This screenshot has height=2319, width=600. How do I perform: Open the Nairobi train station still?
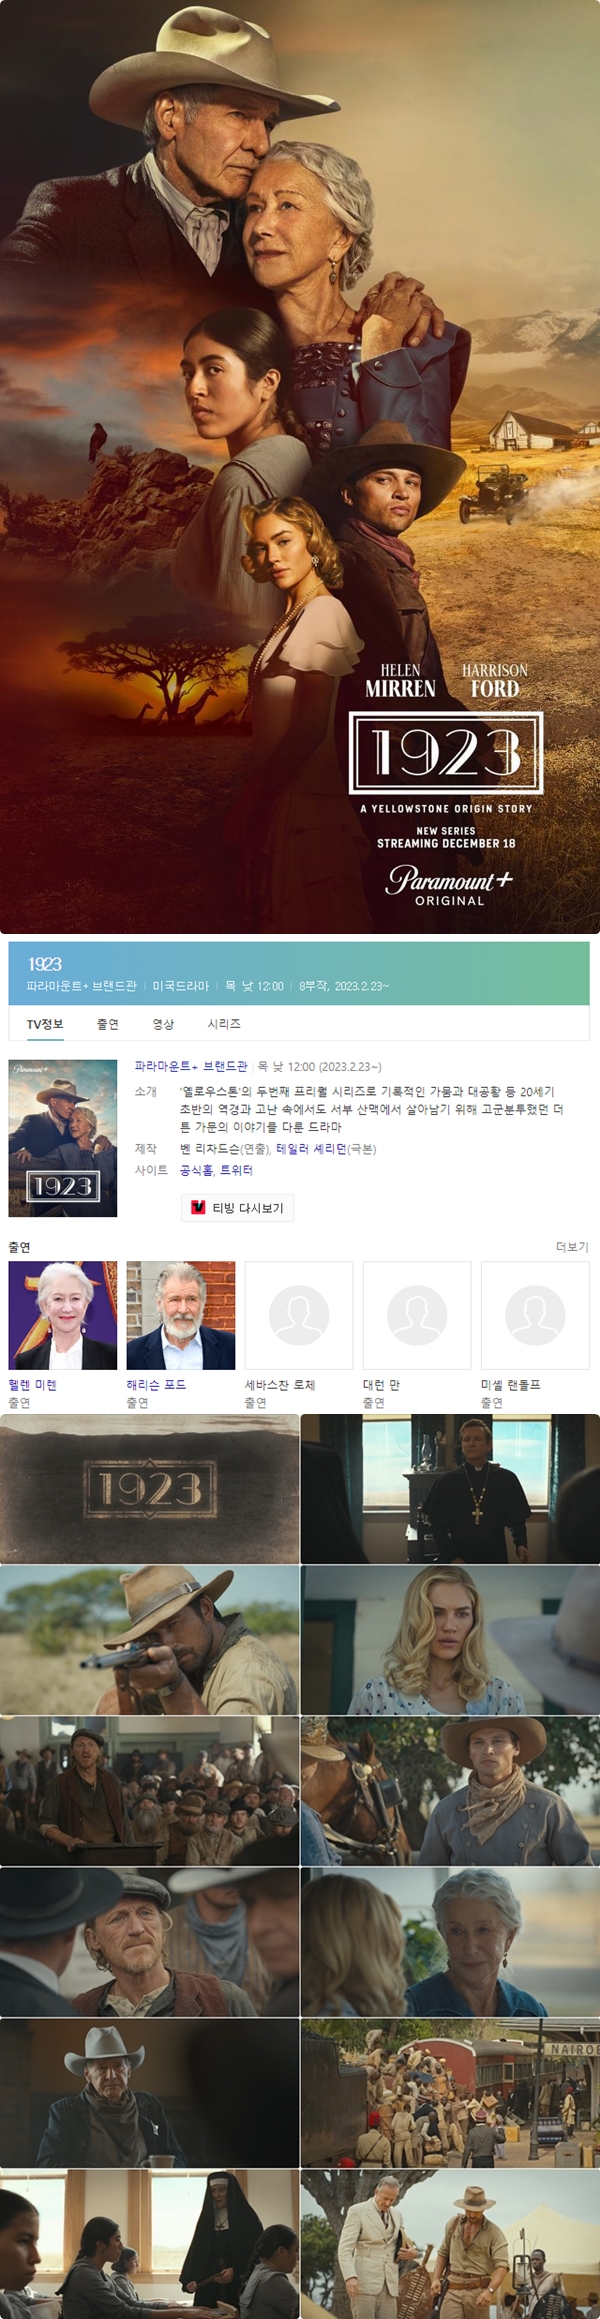(x=450, y=2093)
